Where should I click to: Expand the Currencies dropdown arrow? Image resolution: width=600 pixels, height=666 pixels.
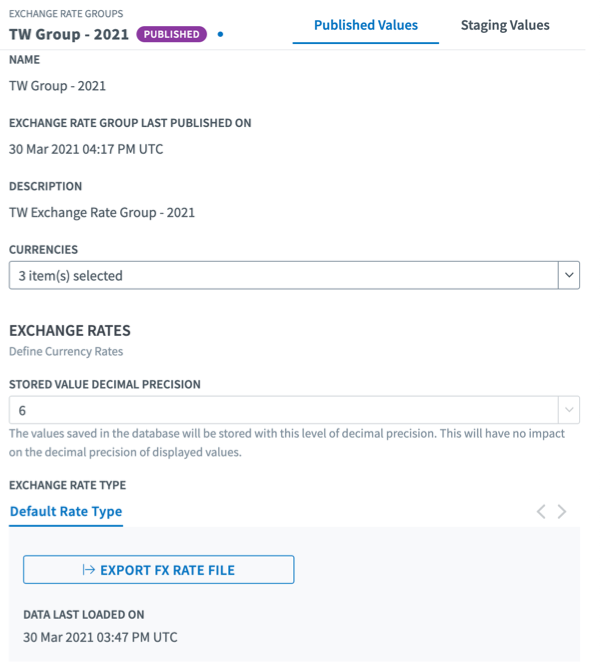[x=568, y=275]
